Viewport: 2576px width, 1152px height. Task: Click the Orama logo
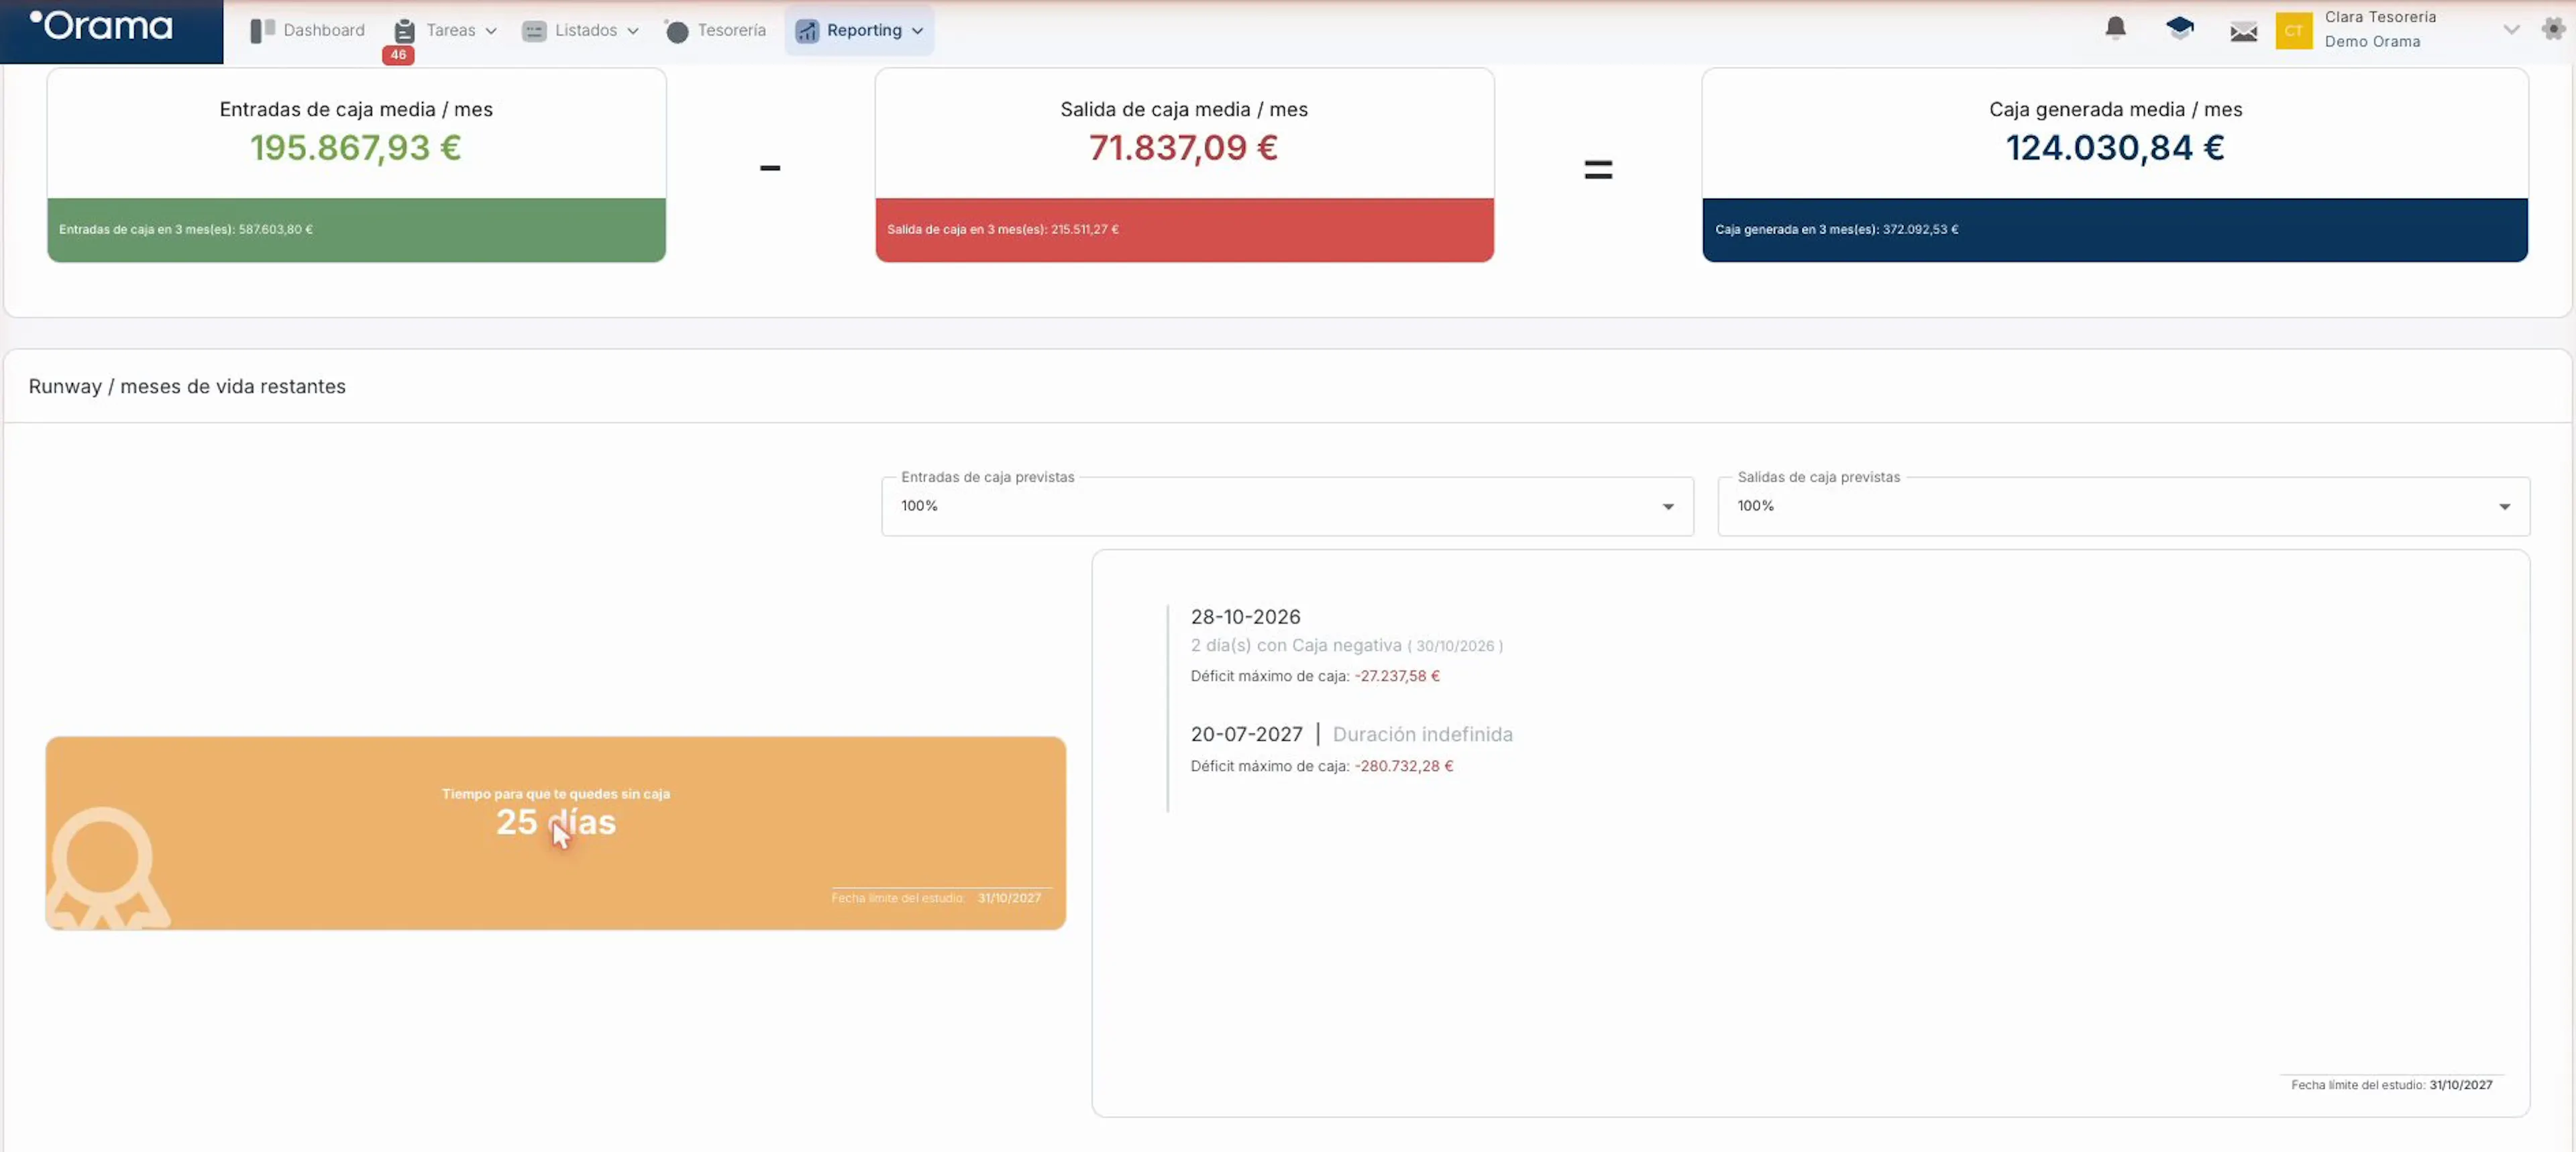click(x=101, y=25)
